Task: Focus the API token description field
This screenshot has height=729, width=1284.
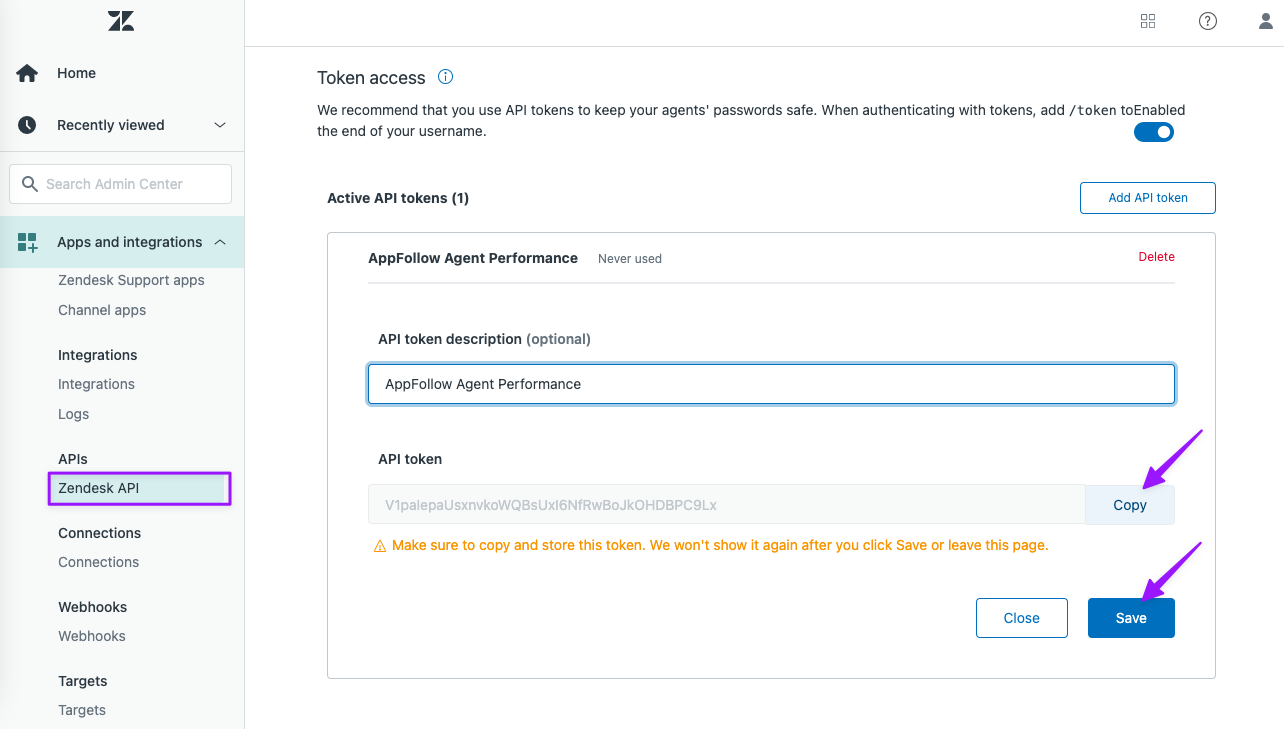Action: 771,384
